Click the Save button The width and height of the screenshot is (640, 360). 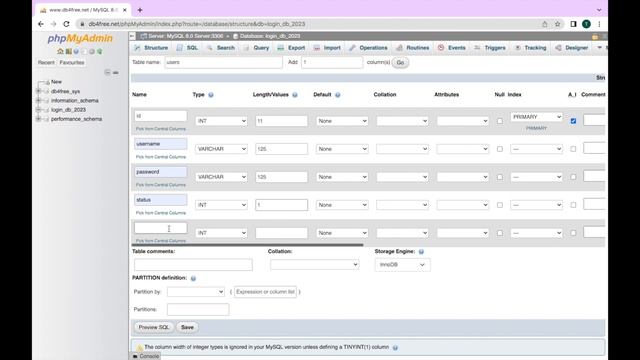(x=187, y=327)
